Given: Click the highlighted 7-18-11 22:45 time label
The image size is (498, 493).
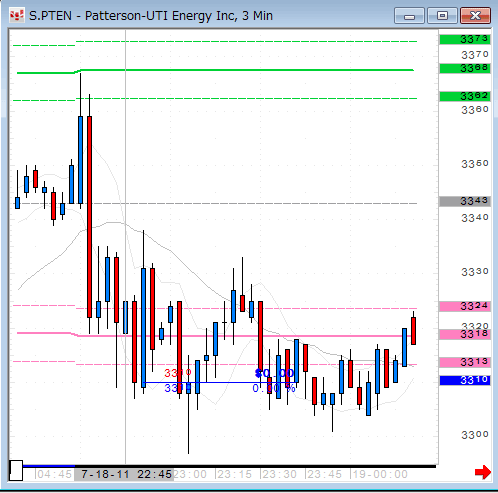Looking at the screenshot, I should coord(124,474).
